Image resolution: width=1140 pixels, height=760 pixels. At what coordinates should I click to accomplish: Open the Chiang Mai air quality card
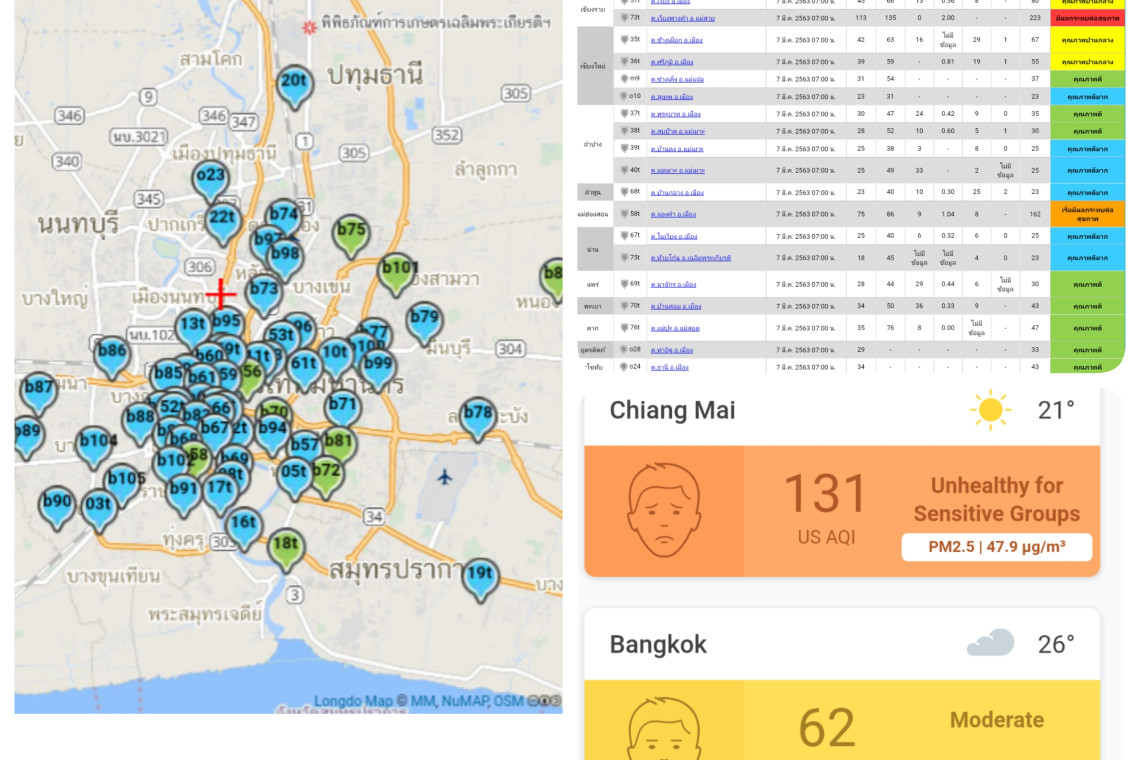842,482
